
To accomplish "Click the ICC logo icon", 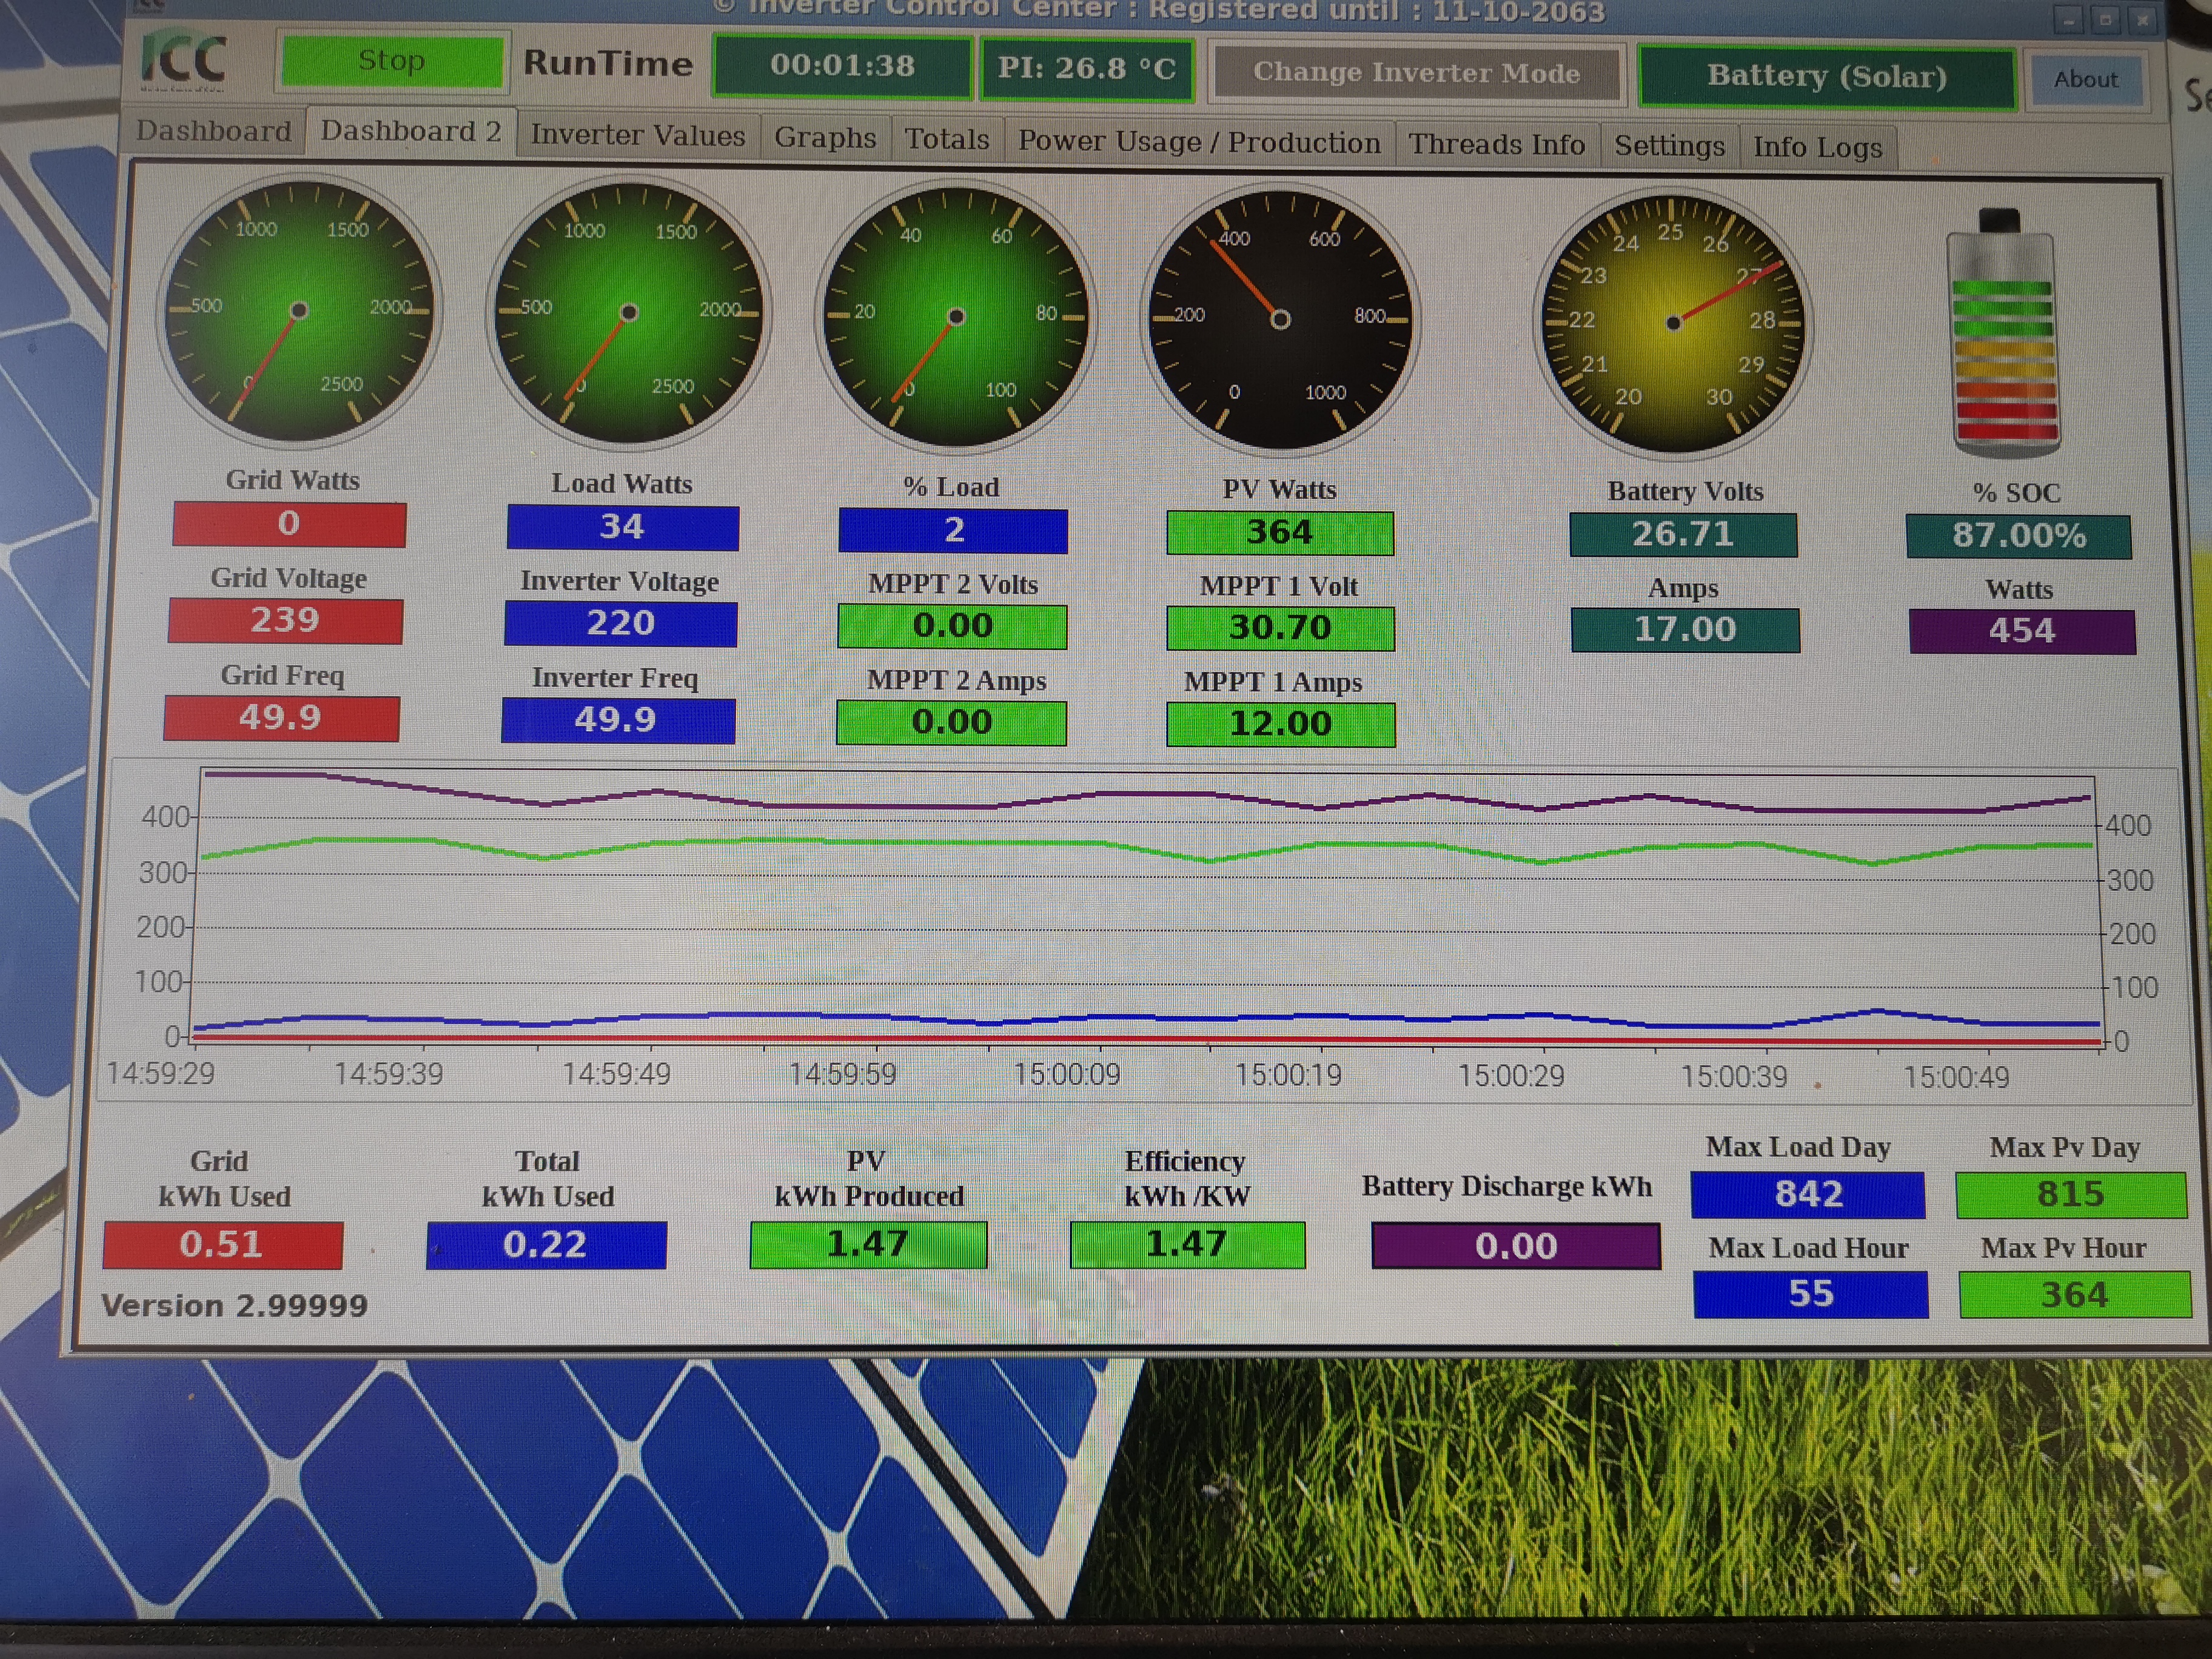I will [185, 60].
